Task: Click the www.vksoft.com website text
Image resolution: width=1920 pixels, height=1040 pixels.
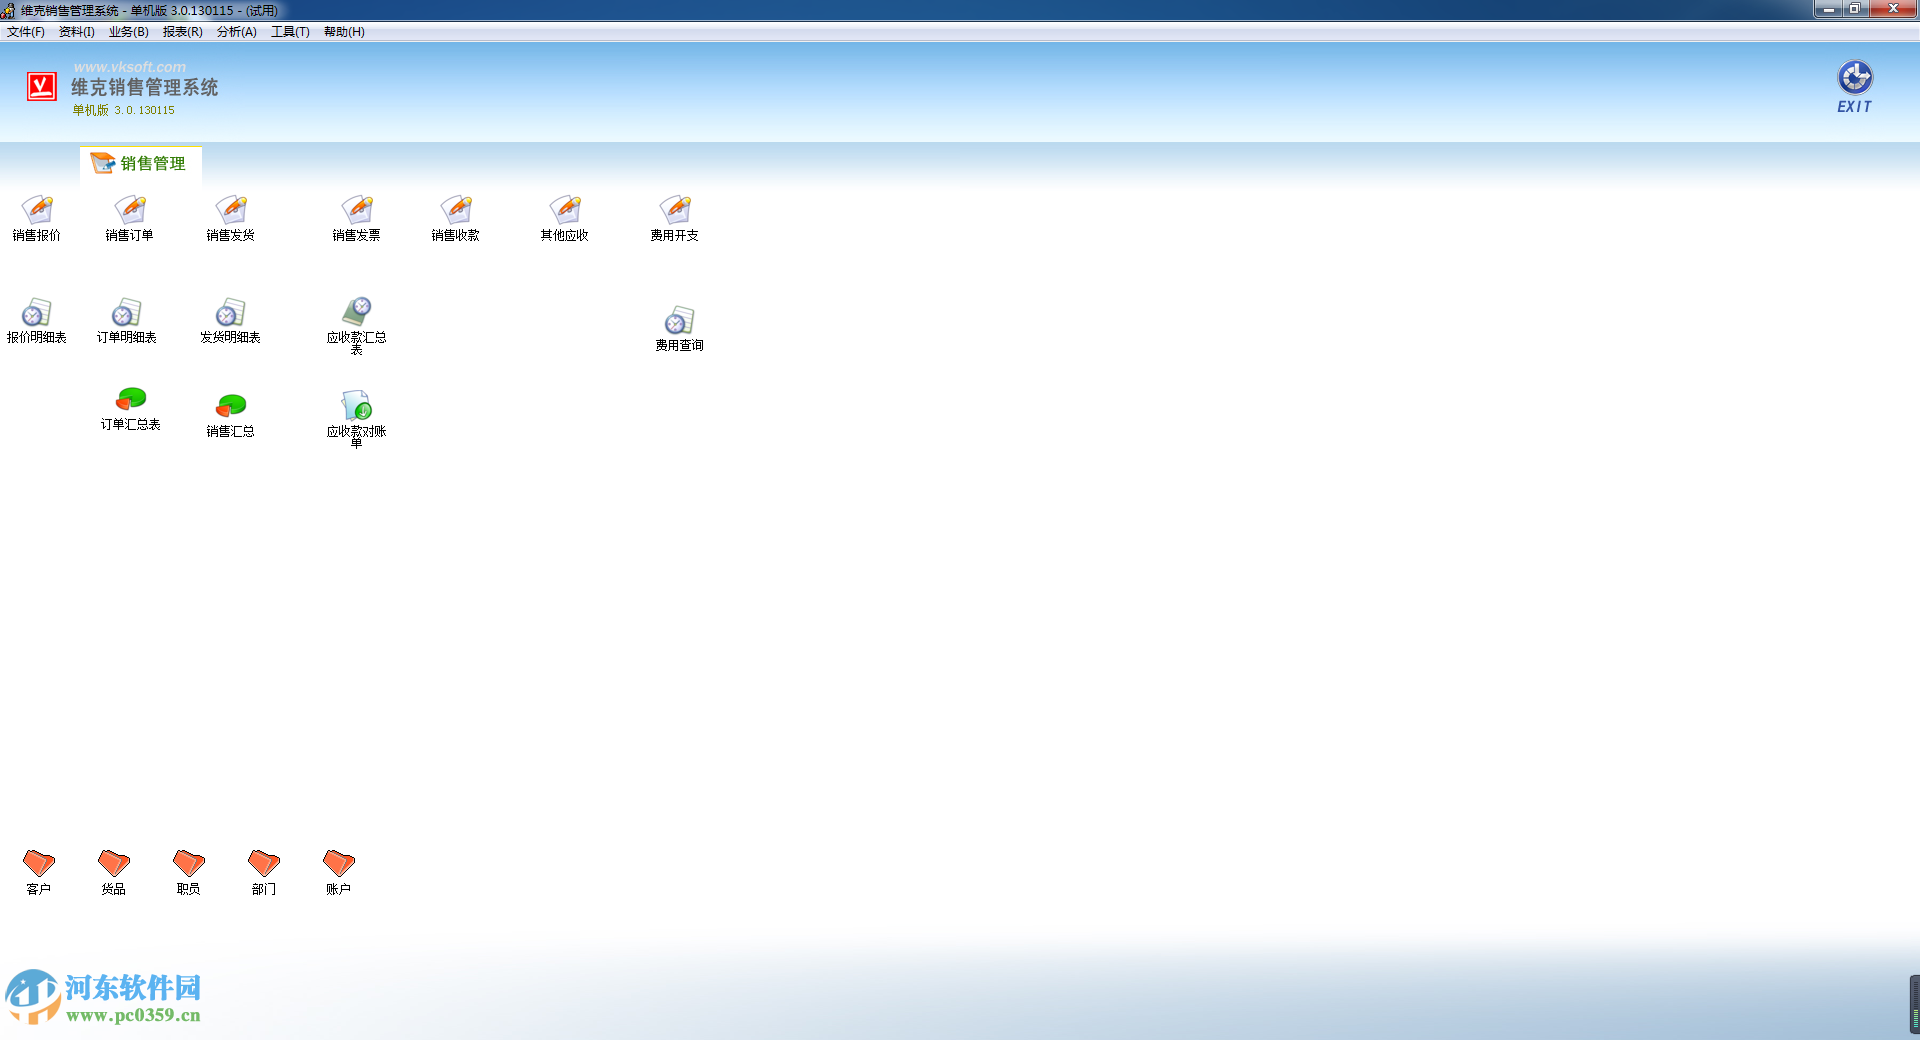Action: tap(130, 67)
